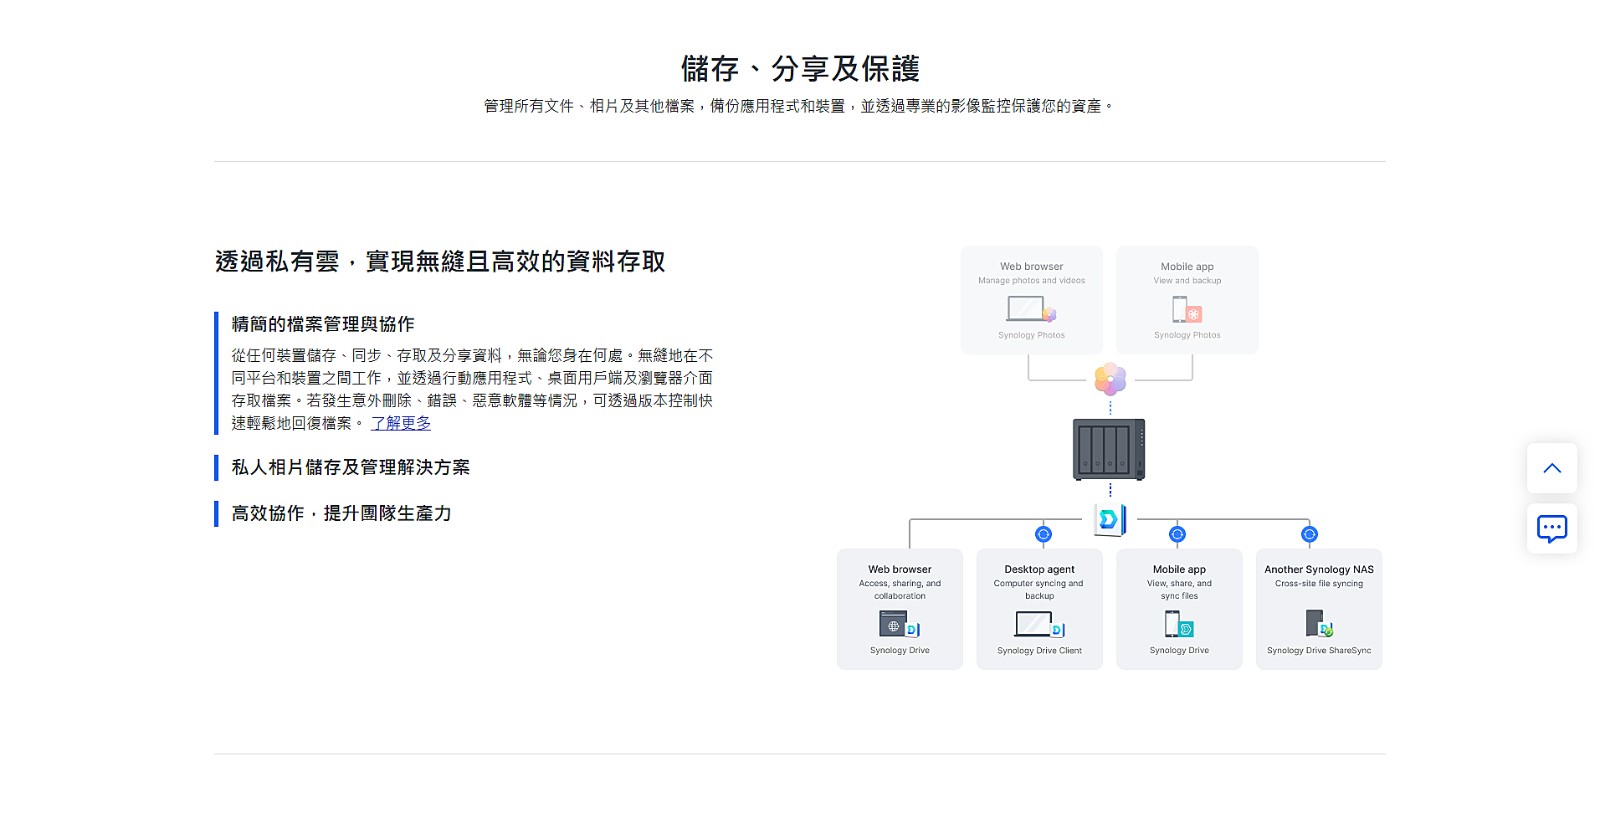
Task: Expand 高效協作，提升團隊生產力 section
Action: point(341,513)
